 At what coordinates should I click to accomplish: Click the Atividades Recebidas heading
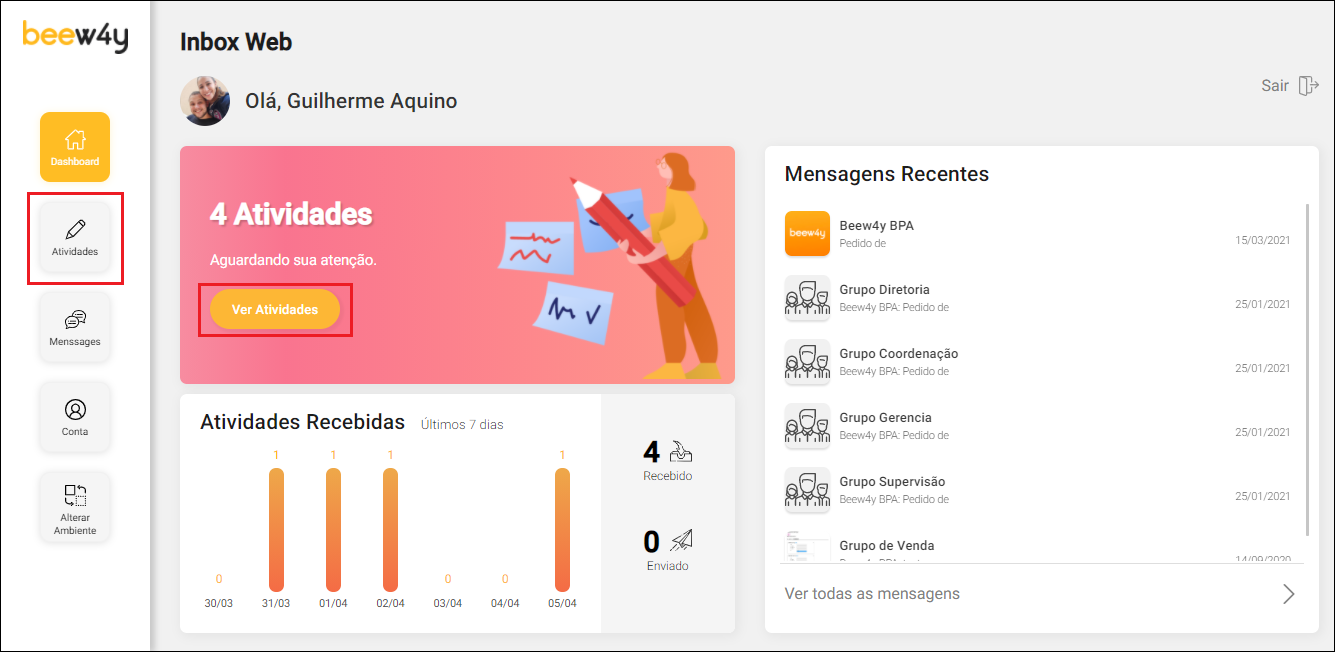point(303,422)
